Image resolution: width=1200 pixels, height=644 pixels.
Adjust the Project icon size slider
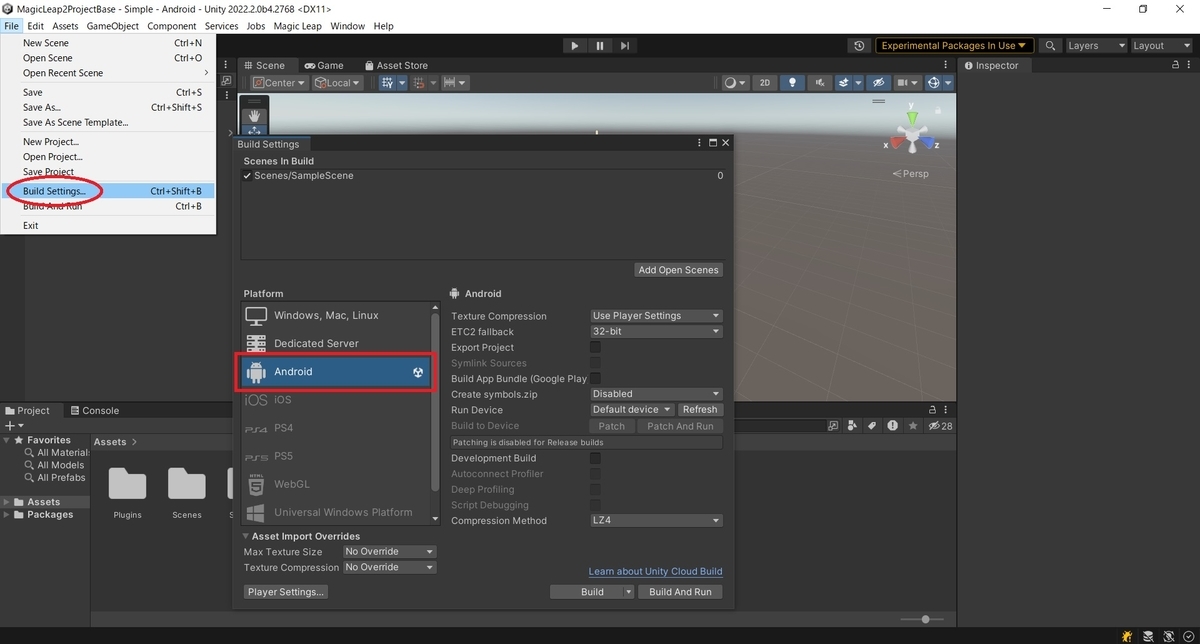coord(926,620)
